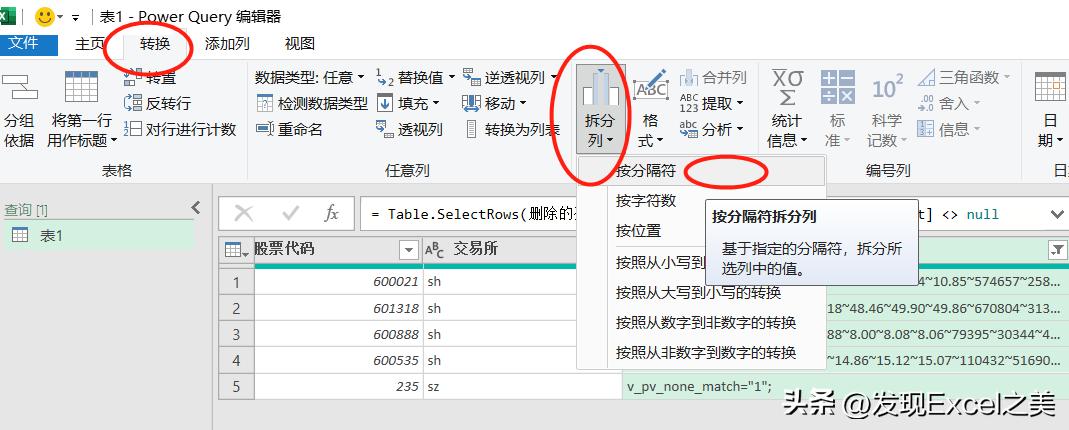Click the 反转行 (Reverse Rows) icon
The height and width of the screenshot is (430, 1069).
pos(133,103)
